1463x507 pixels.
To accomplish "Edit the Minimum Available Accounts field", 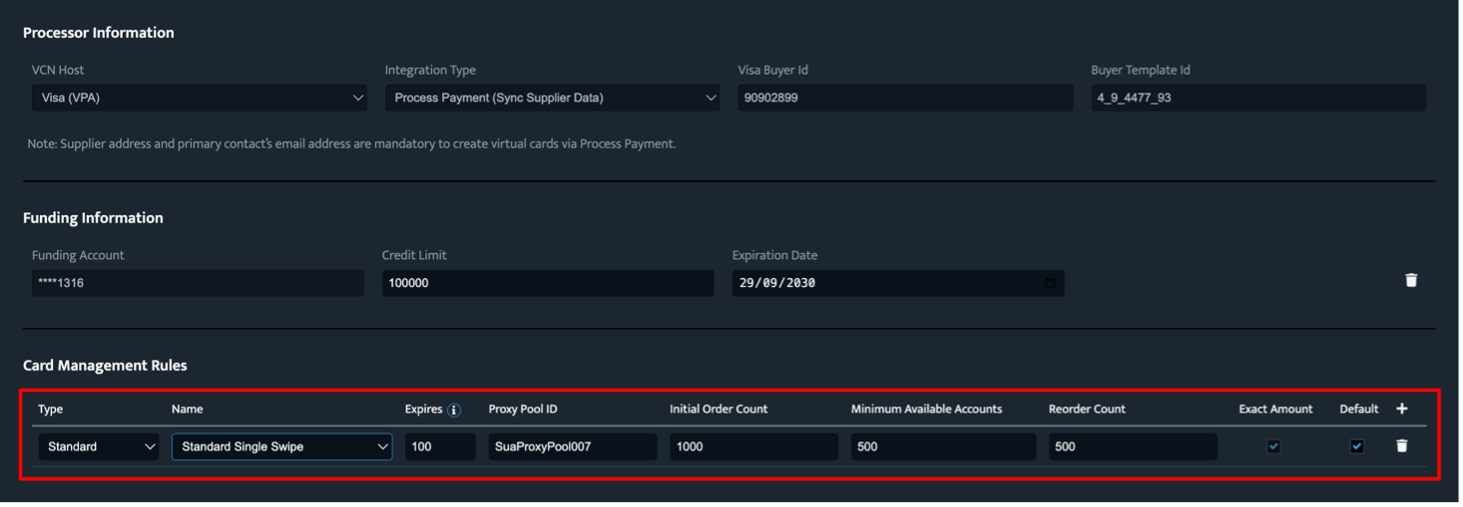I will 943,447.
